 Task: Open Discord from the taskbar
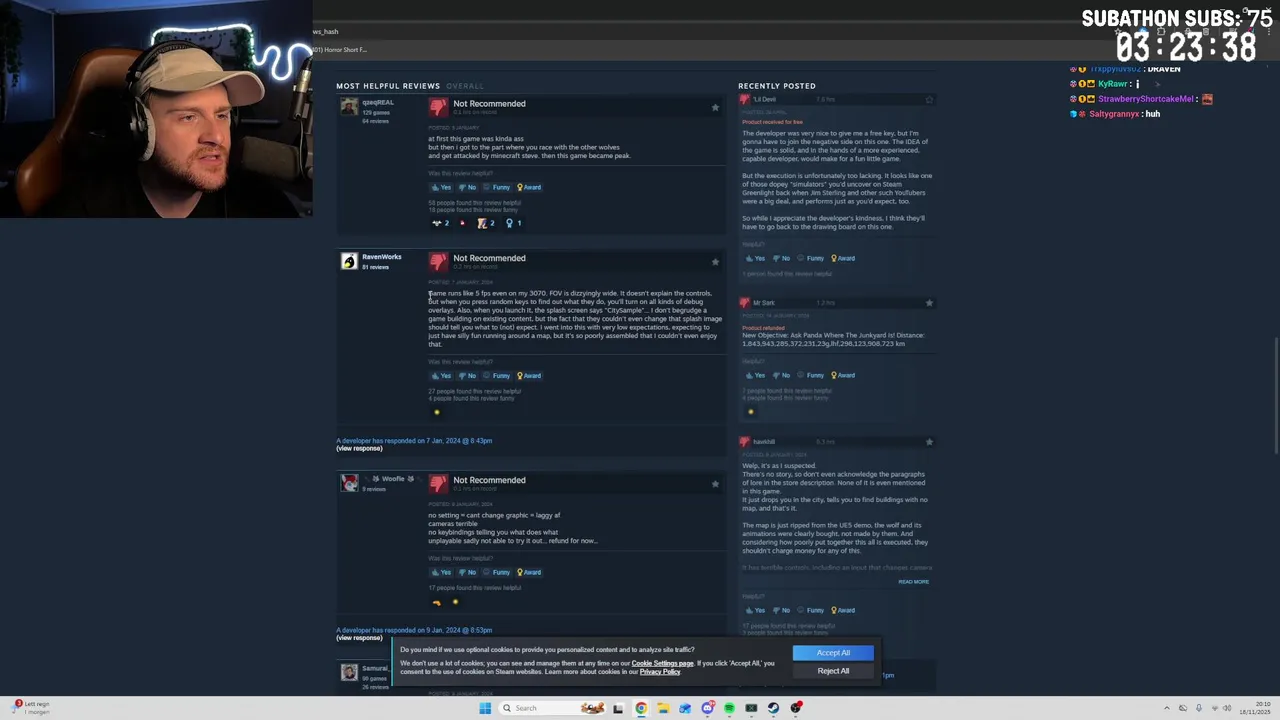click(707, 708)
